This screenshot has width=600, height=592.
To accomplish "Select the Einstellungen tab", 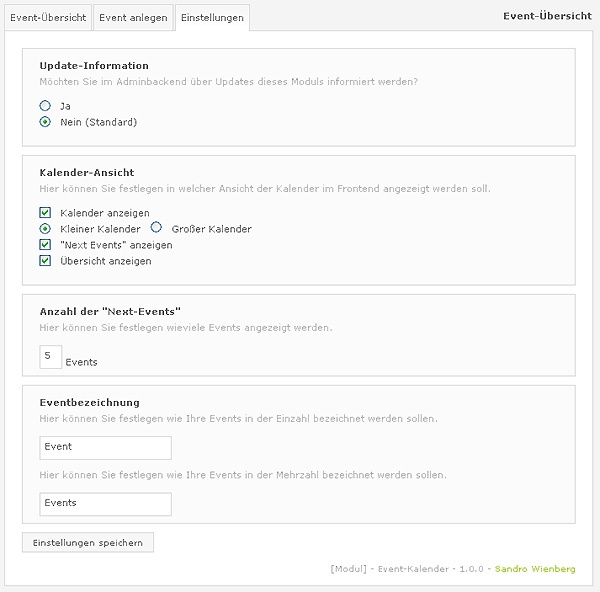I will point(212,18).
